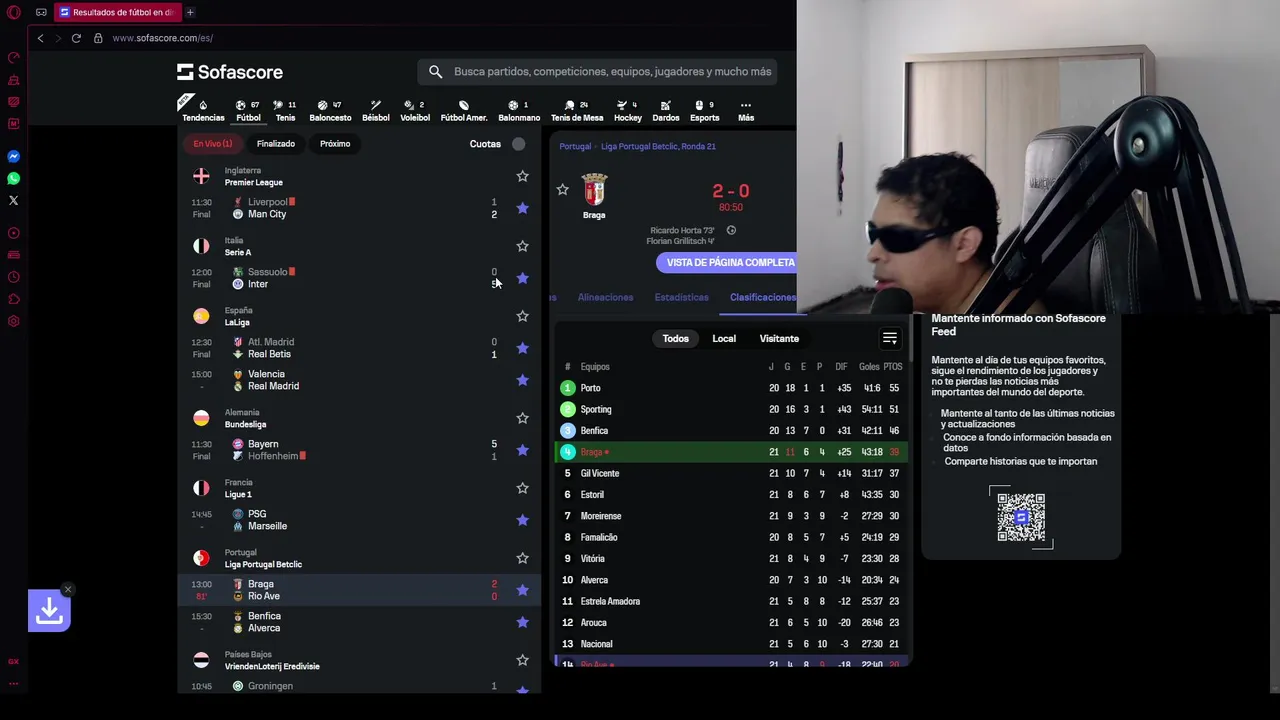Go back to the previous page
1280x720 pixels.
pyautogui.click(x=40, y=38)
